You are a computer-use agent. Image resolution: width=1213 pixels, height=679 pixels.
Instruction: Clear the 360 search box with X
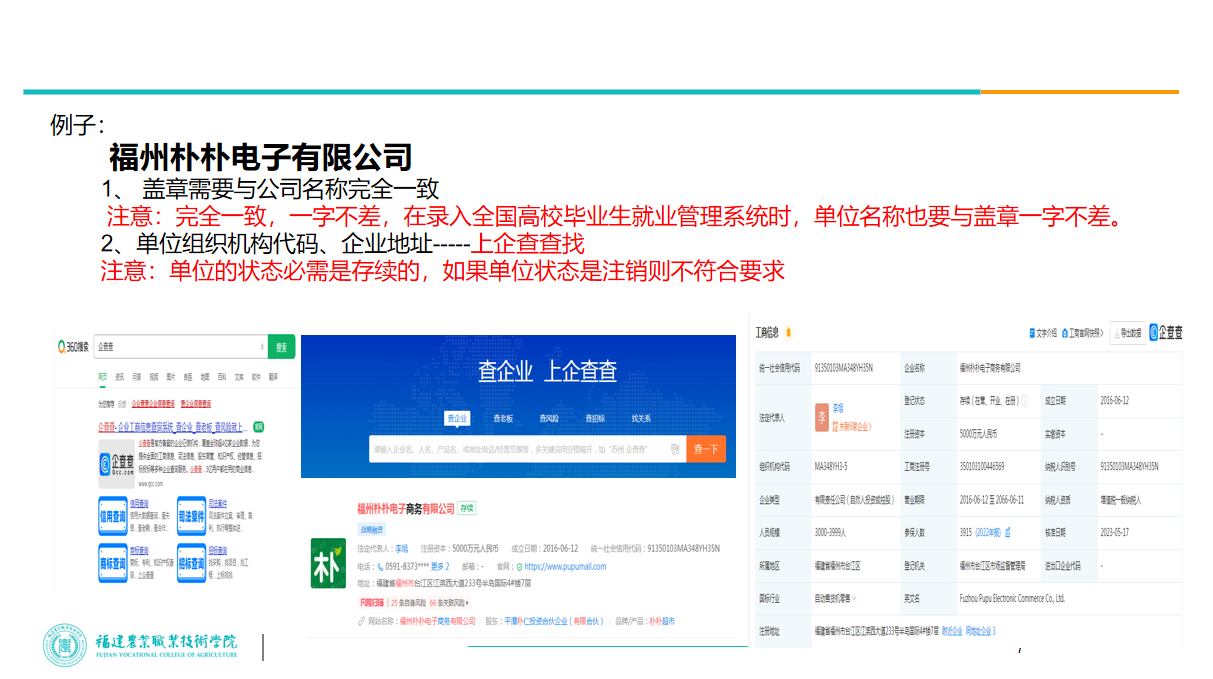(x=262, y=347)
